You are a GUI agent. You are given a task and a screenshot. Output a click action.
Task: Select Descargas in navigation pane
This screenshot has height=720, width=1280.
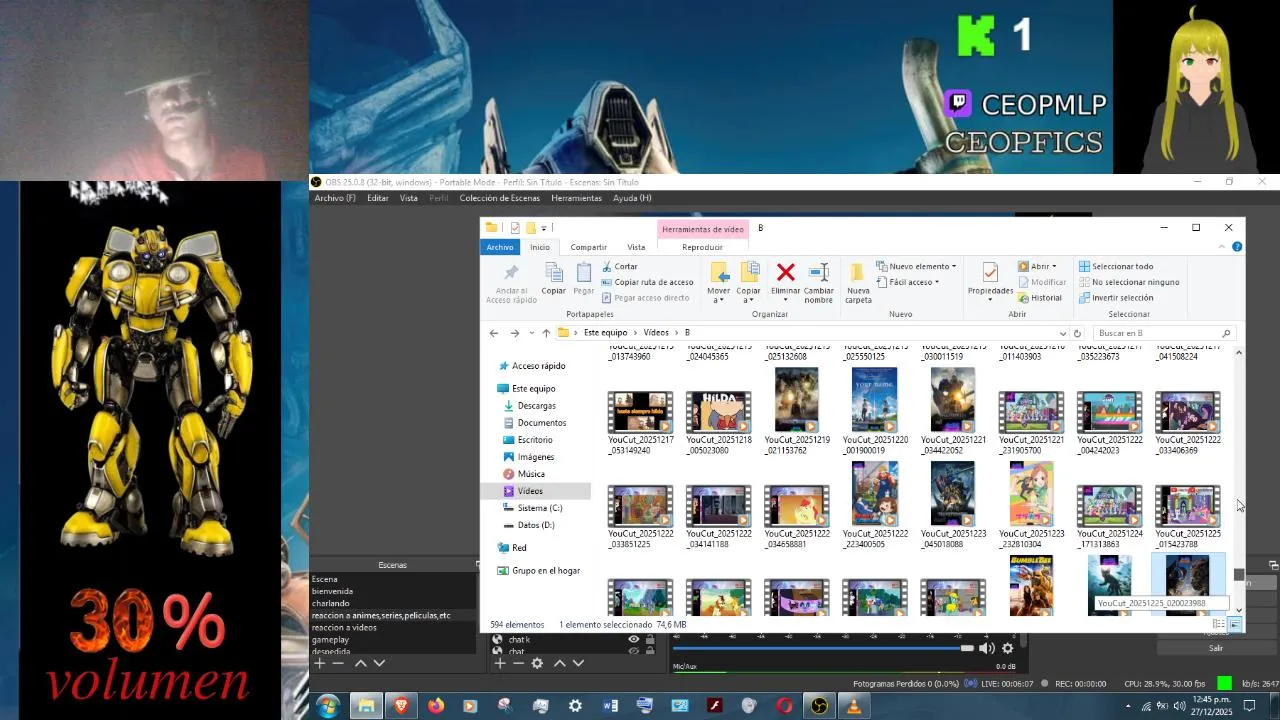(x=536, y=406)
